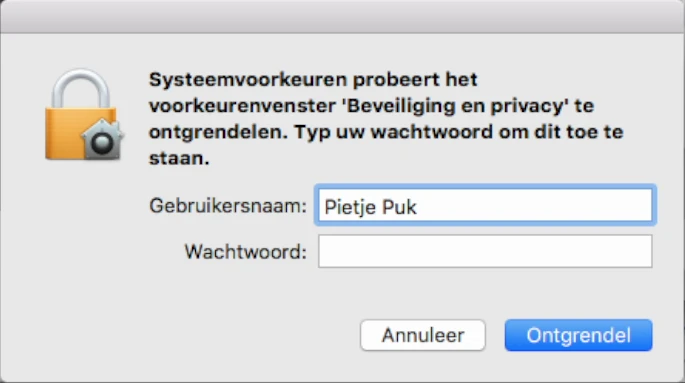Click into the empty Wachtwoord field
The height and width of the screenshot is (383, 685).
click(485, 251)
